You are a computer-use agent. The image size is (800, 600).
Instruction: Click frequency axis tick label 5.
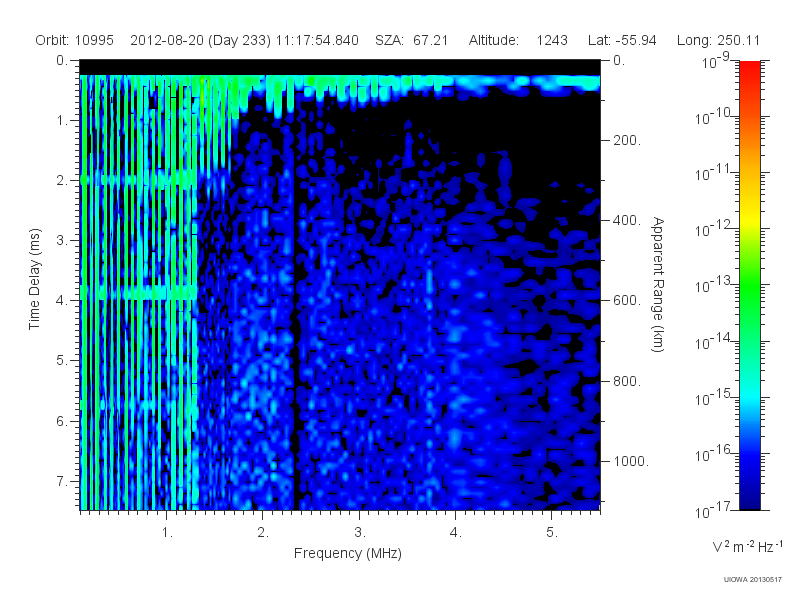[552, 533]
